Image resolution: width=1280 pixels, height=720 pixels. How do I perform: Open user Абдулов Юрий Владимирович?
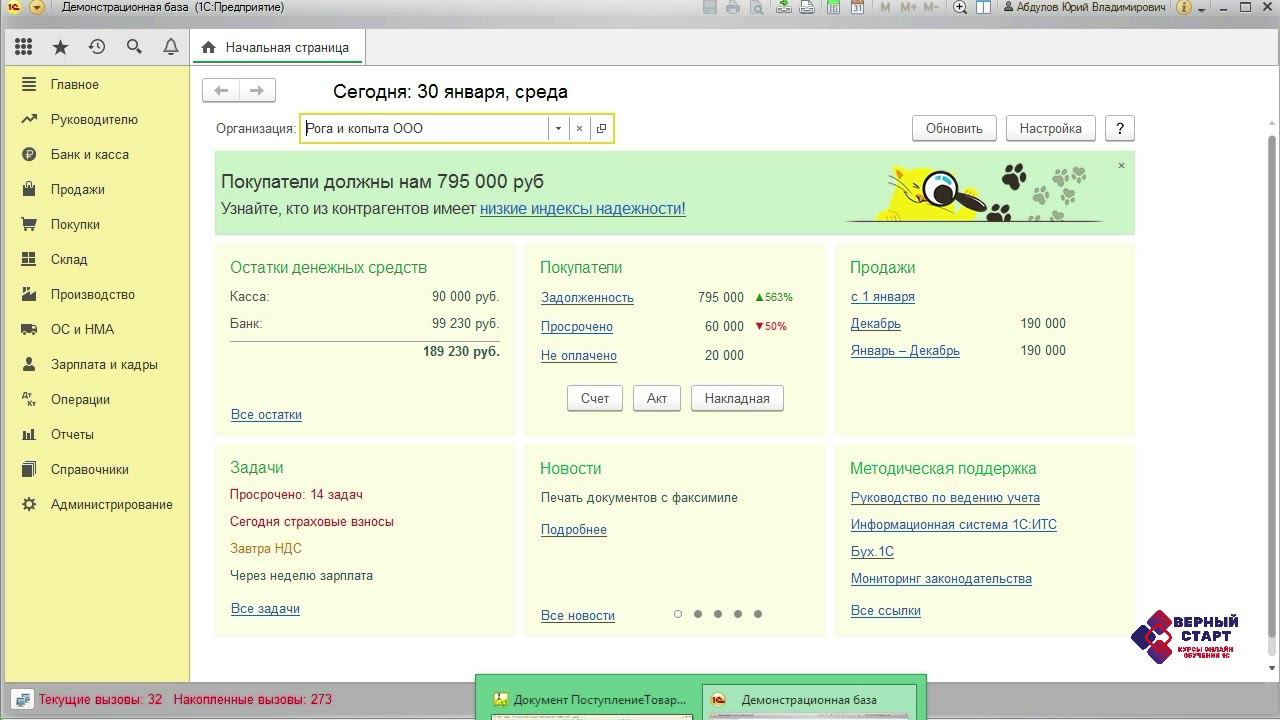tap(1083, 7)
